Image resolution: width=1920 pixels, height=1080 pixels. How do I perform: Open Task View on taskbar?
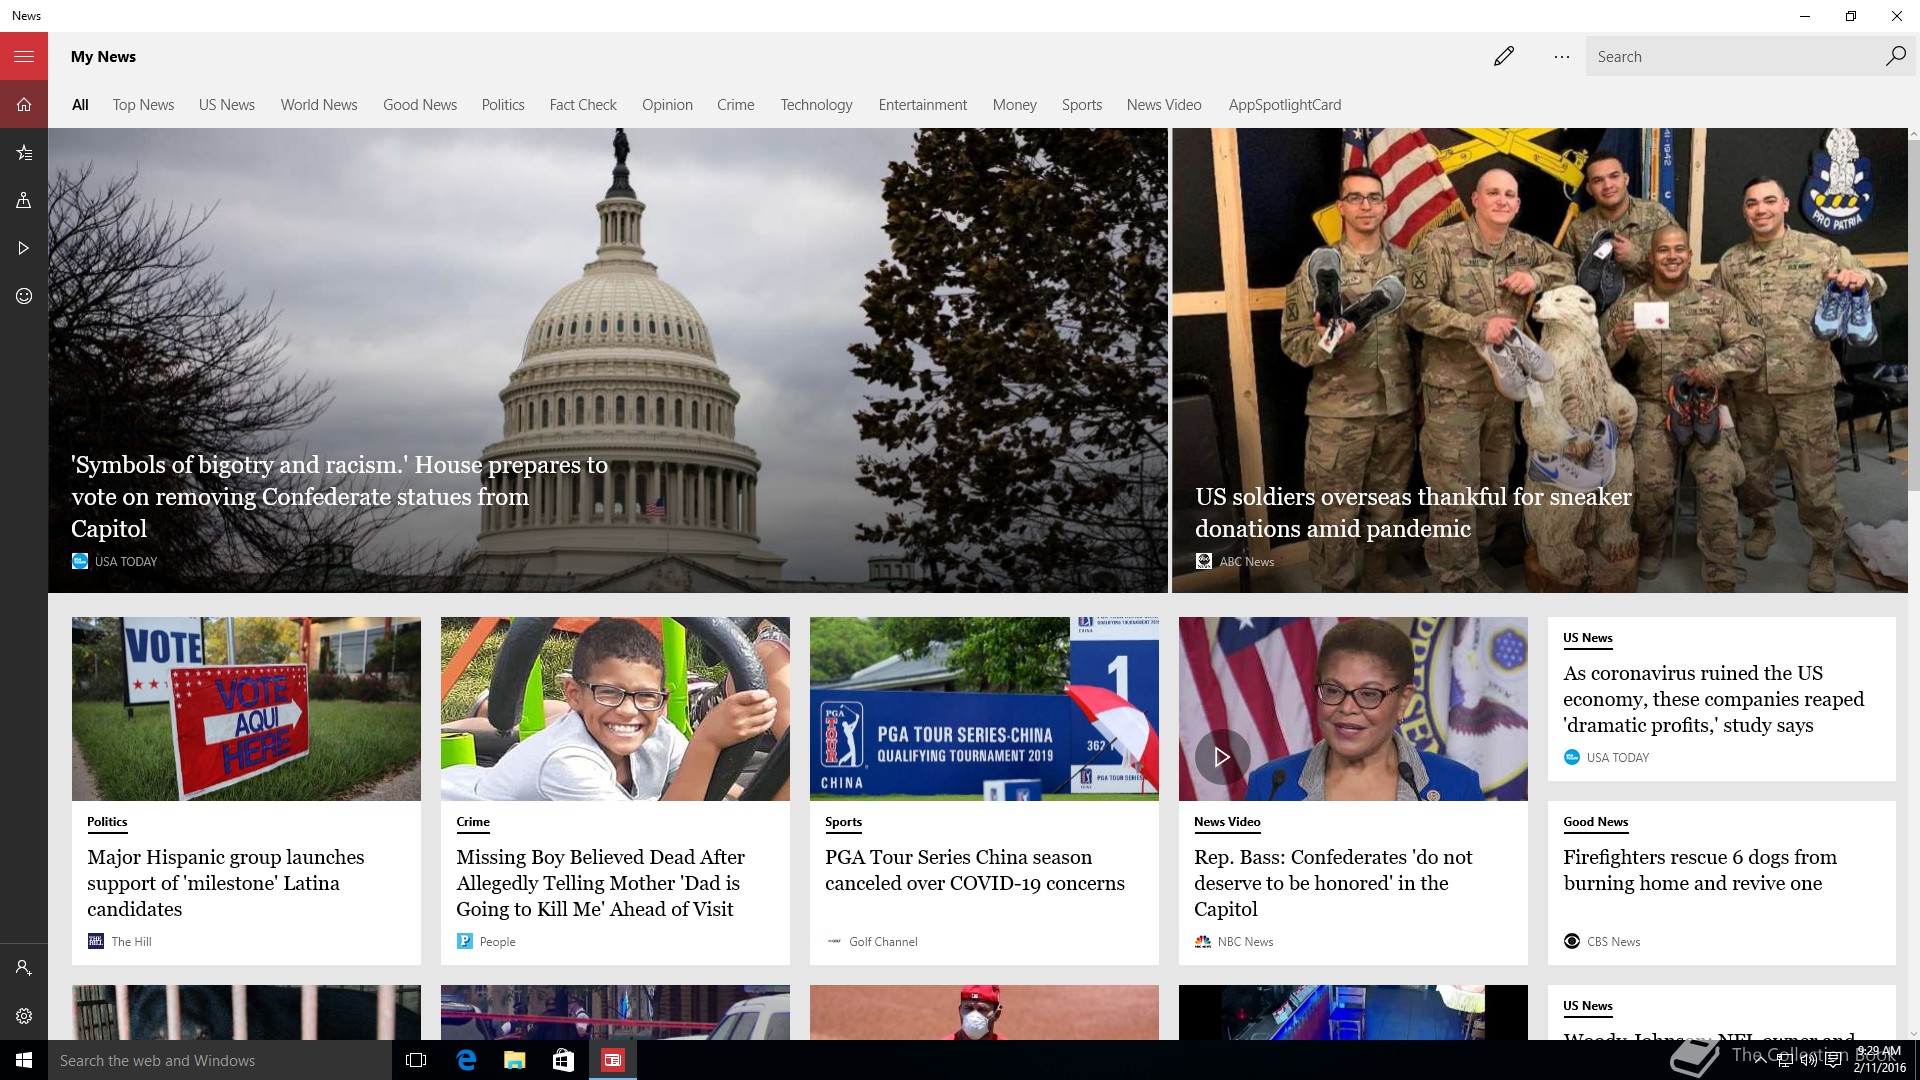tap(416, 1060)
